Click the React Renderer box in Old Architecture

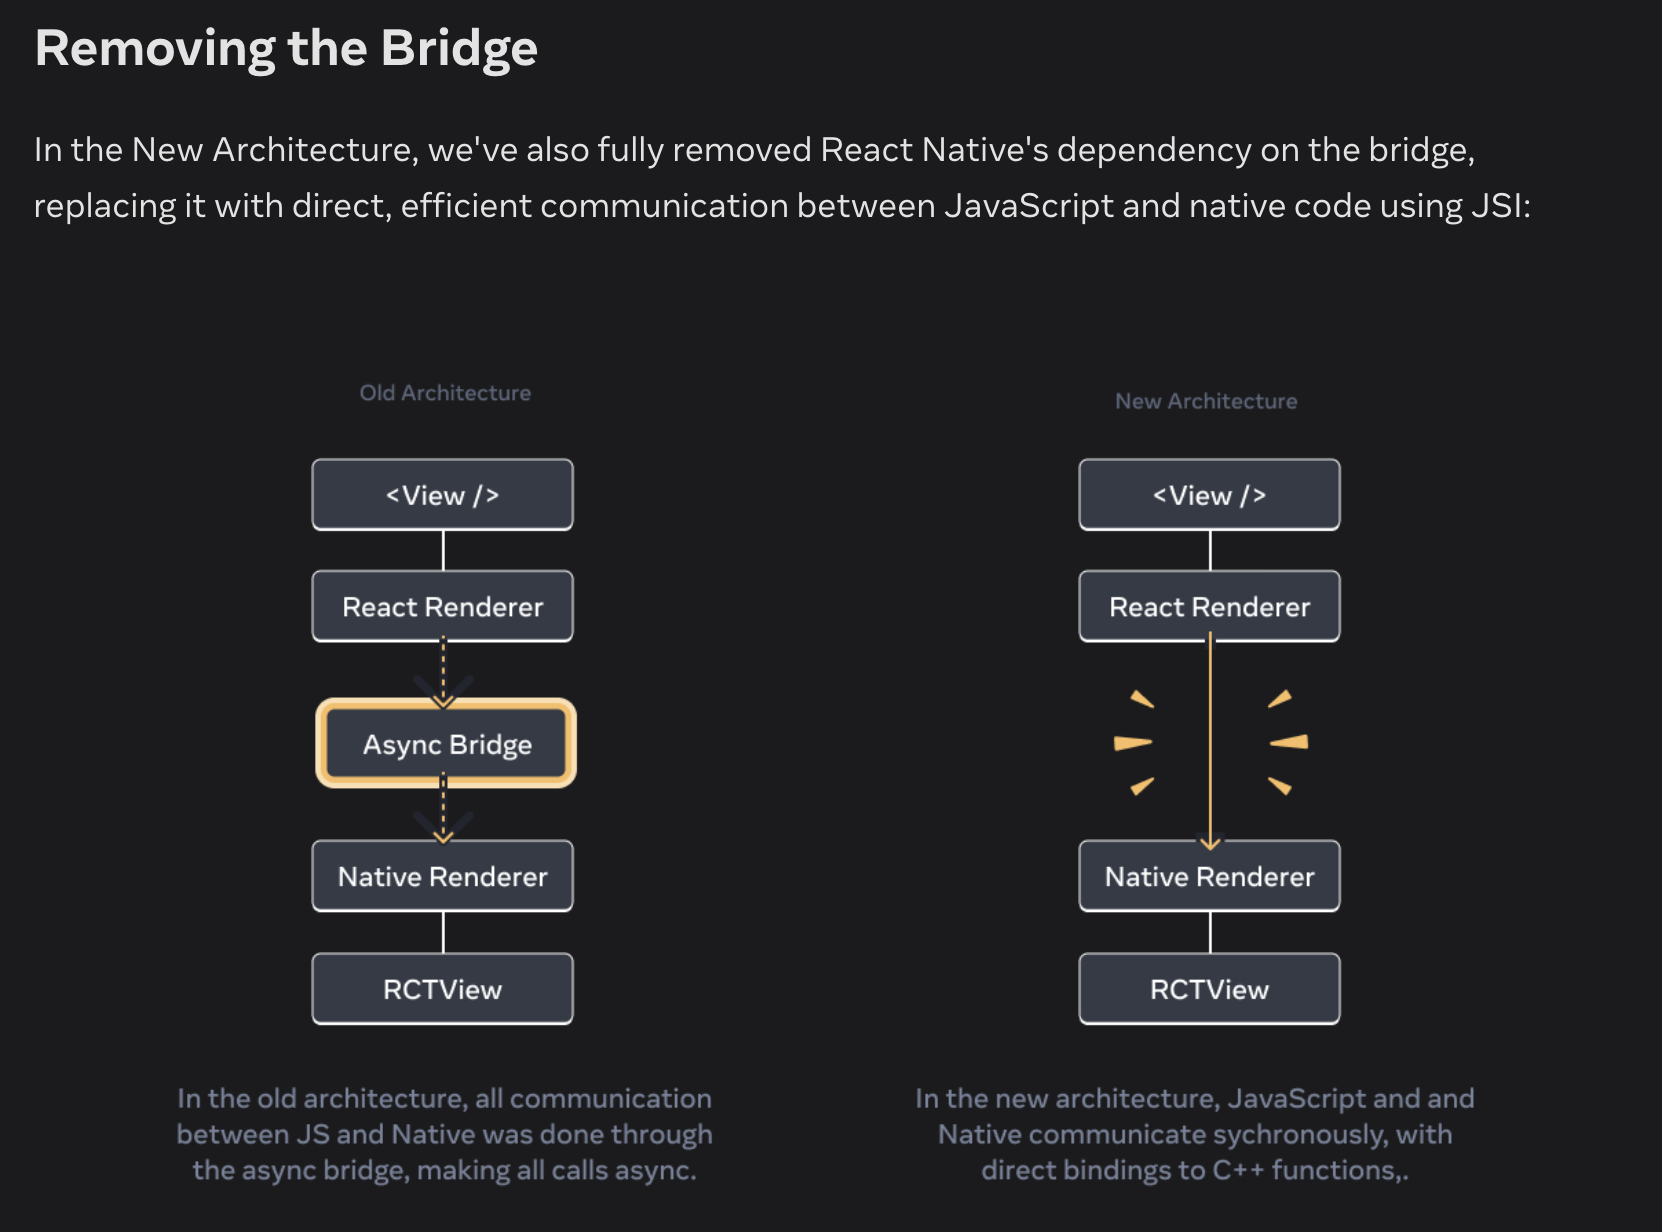point(442,606)
